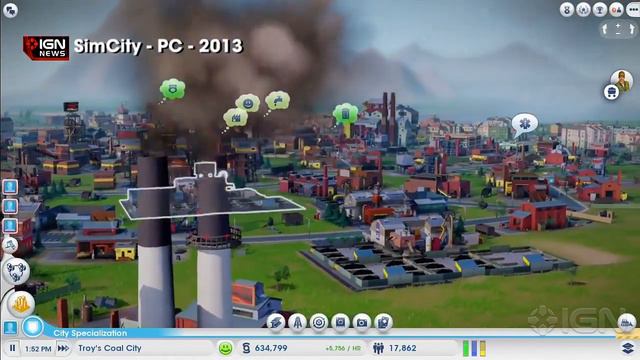Click the police thought bubble
This screenshot has height=360, width=640.
tap(172, 89)
